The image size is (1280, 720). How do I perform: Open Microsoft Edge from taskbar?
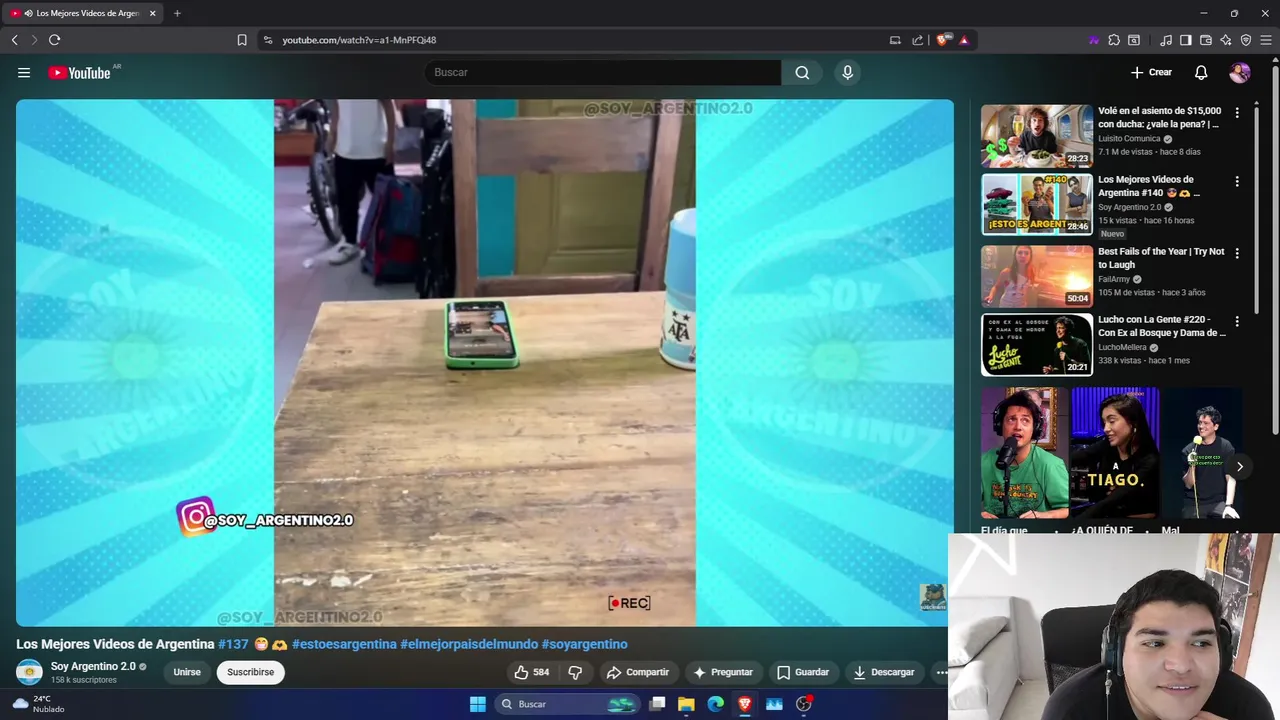point(715,704)
